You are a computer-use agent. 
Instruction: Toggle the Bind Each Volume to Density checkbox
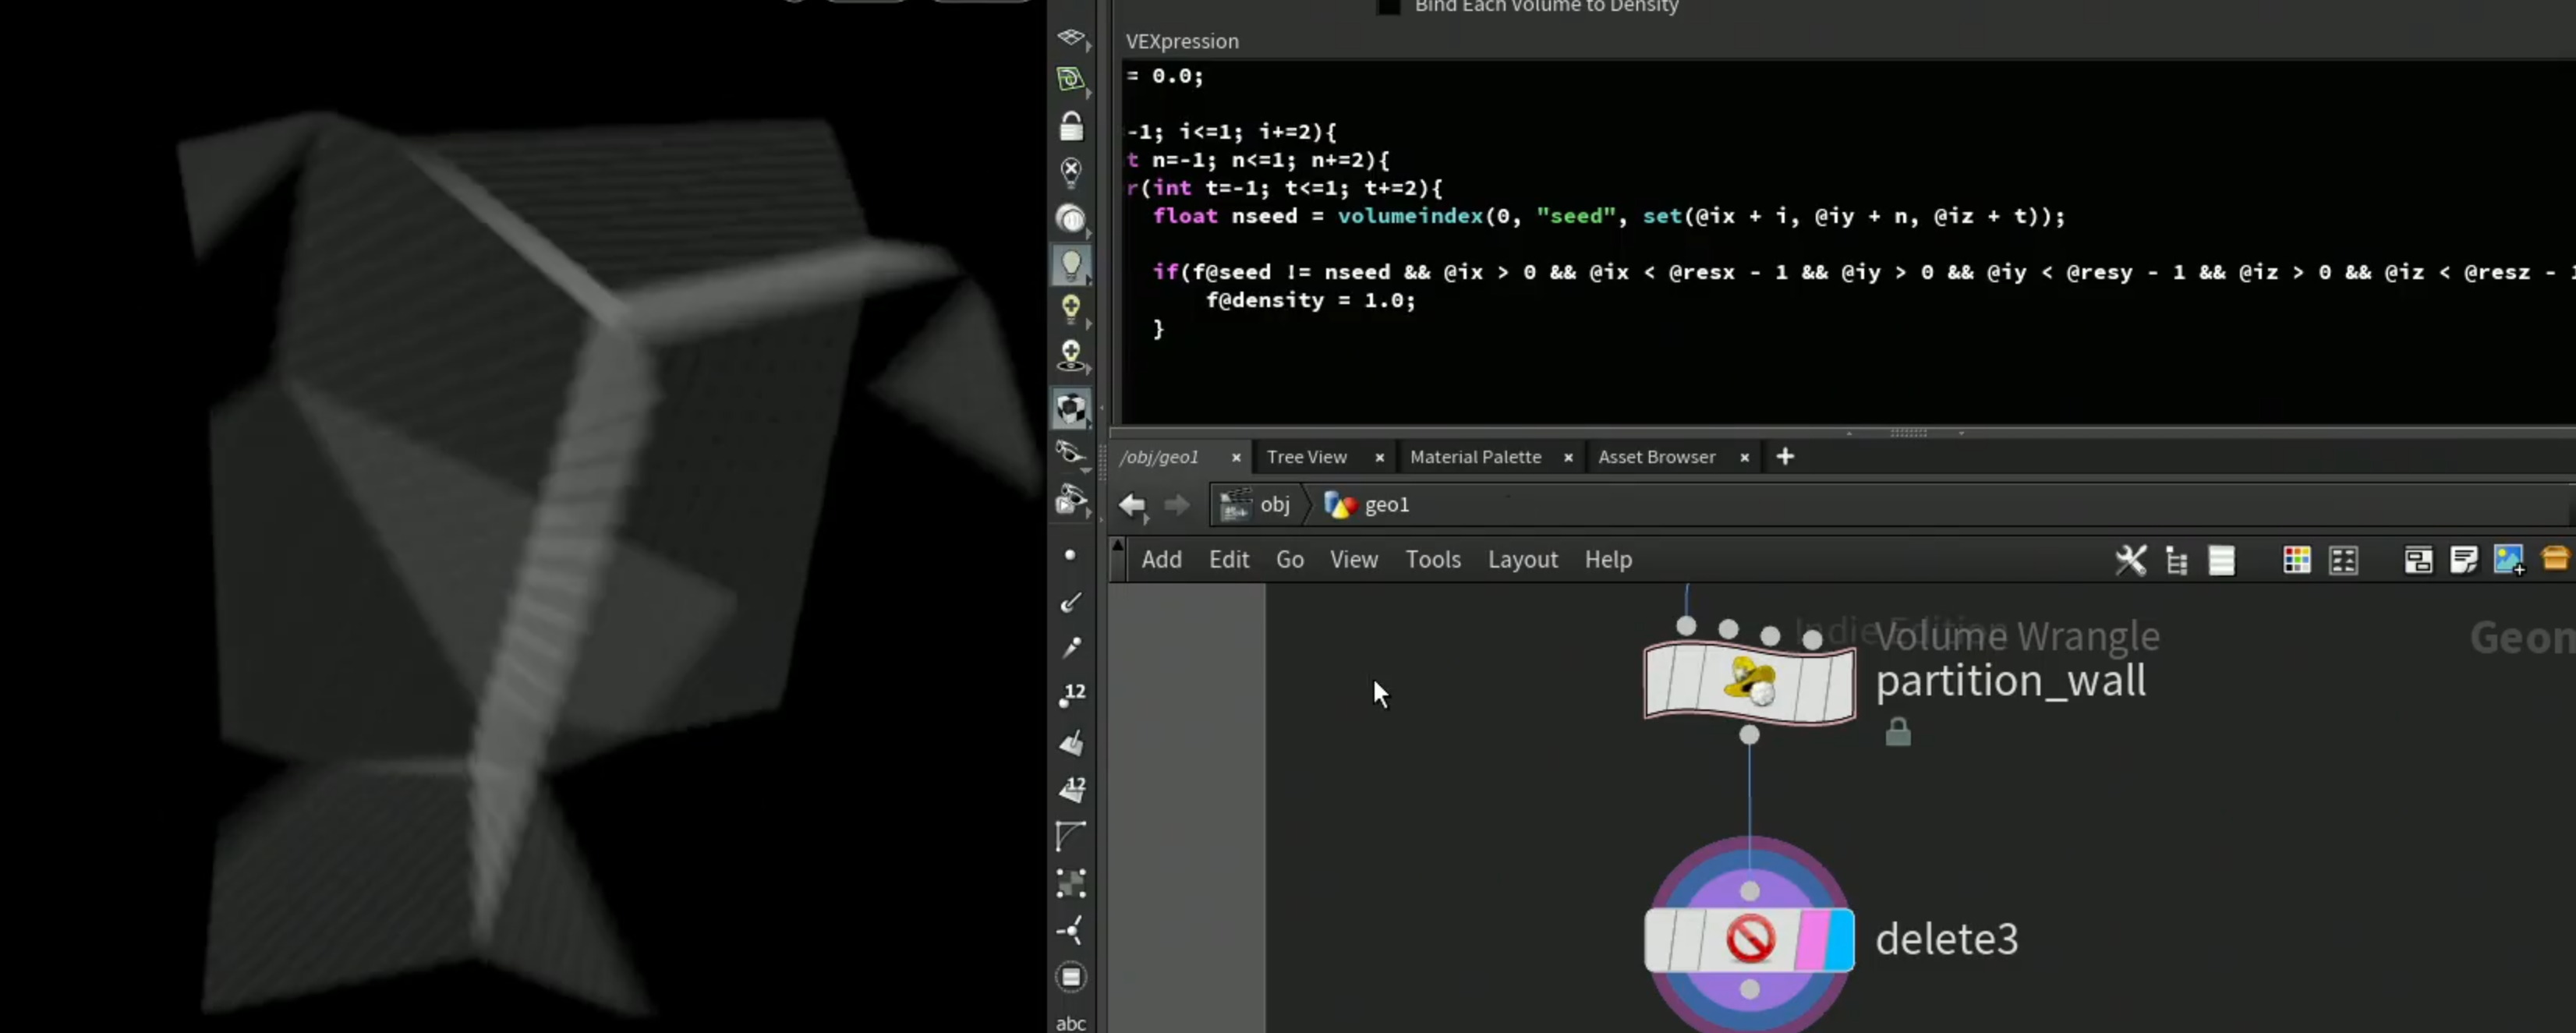(x=1388, y=6)
